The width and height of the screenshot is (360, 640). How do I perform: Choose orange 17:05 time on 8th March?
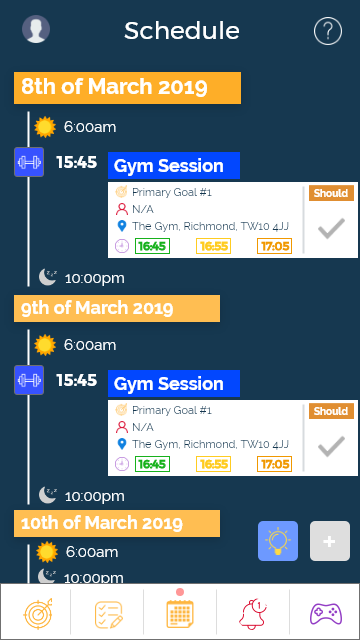[x=274, y=246]
